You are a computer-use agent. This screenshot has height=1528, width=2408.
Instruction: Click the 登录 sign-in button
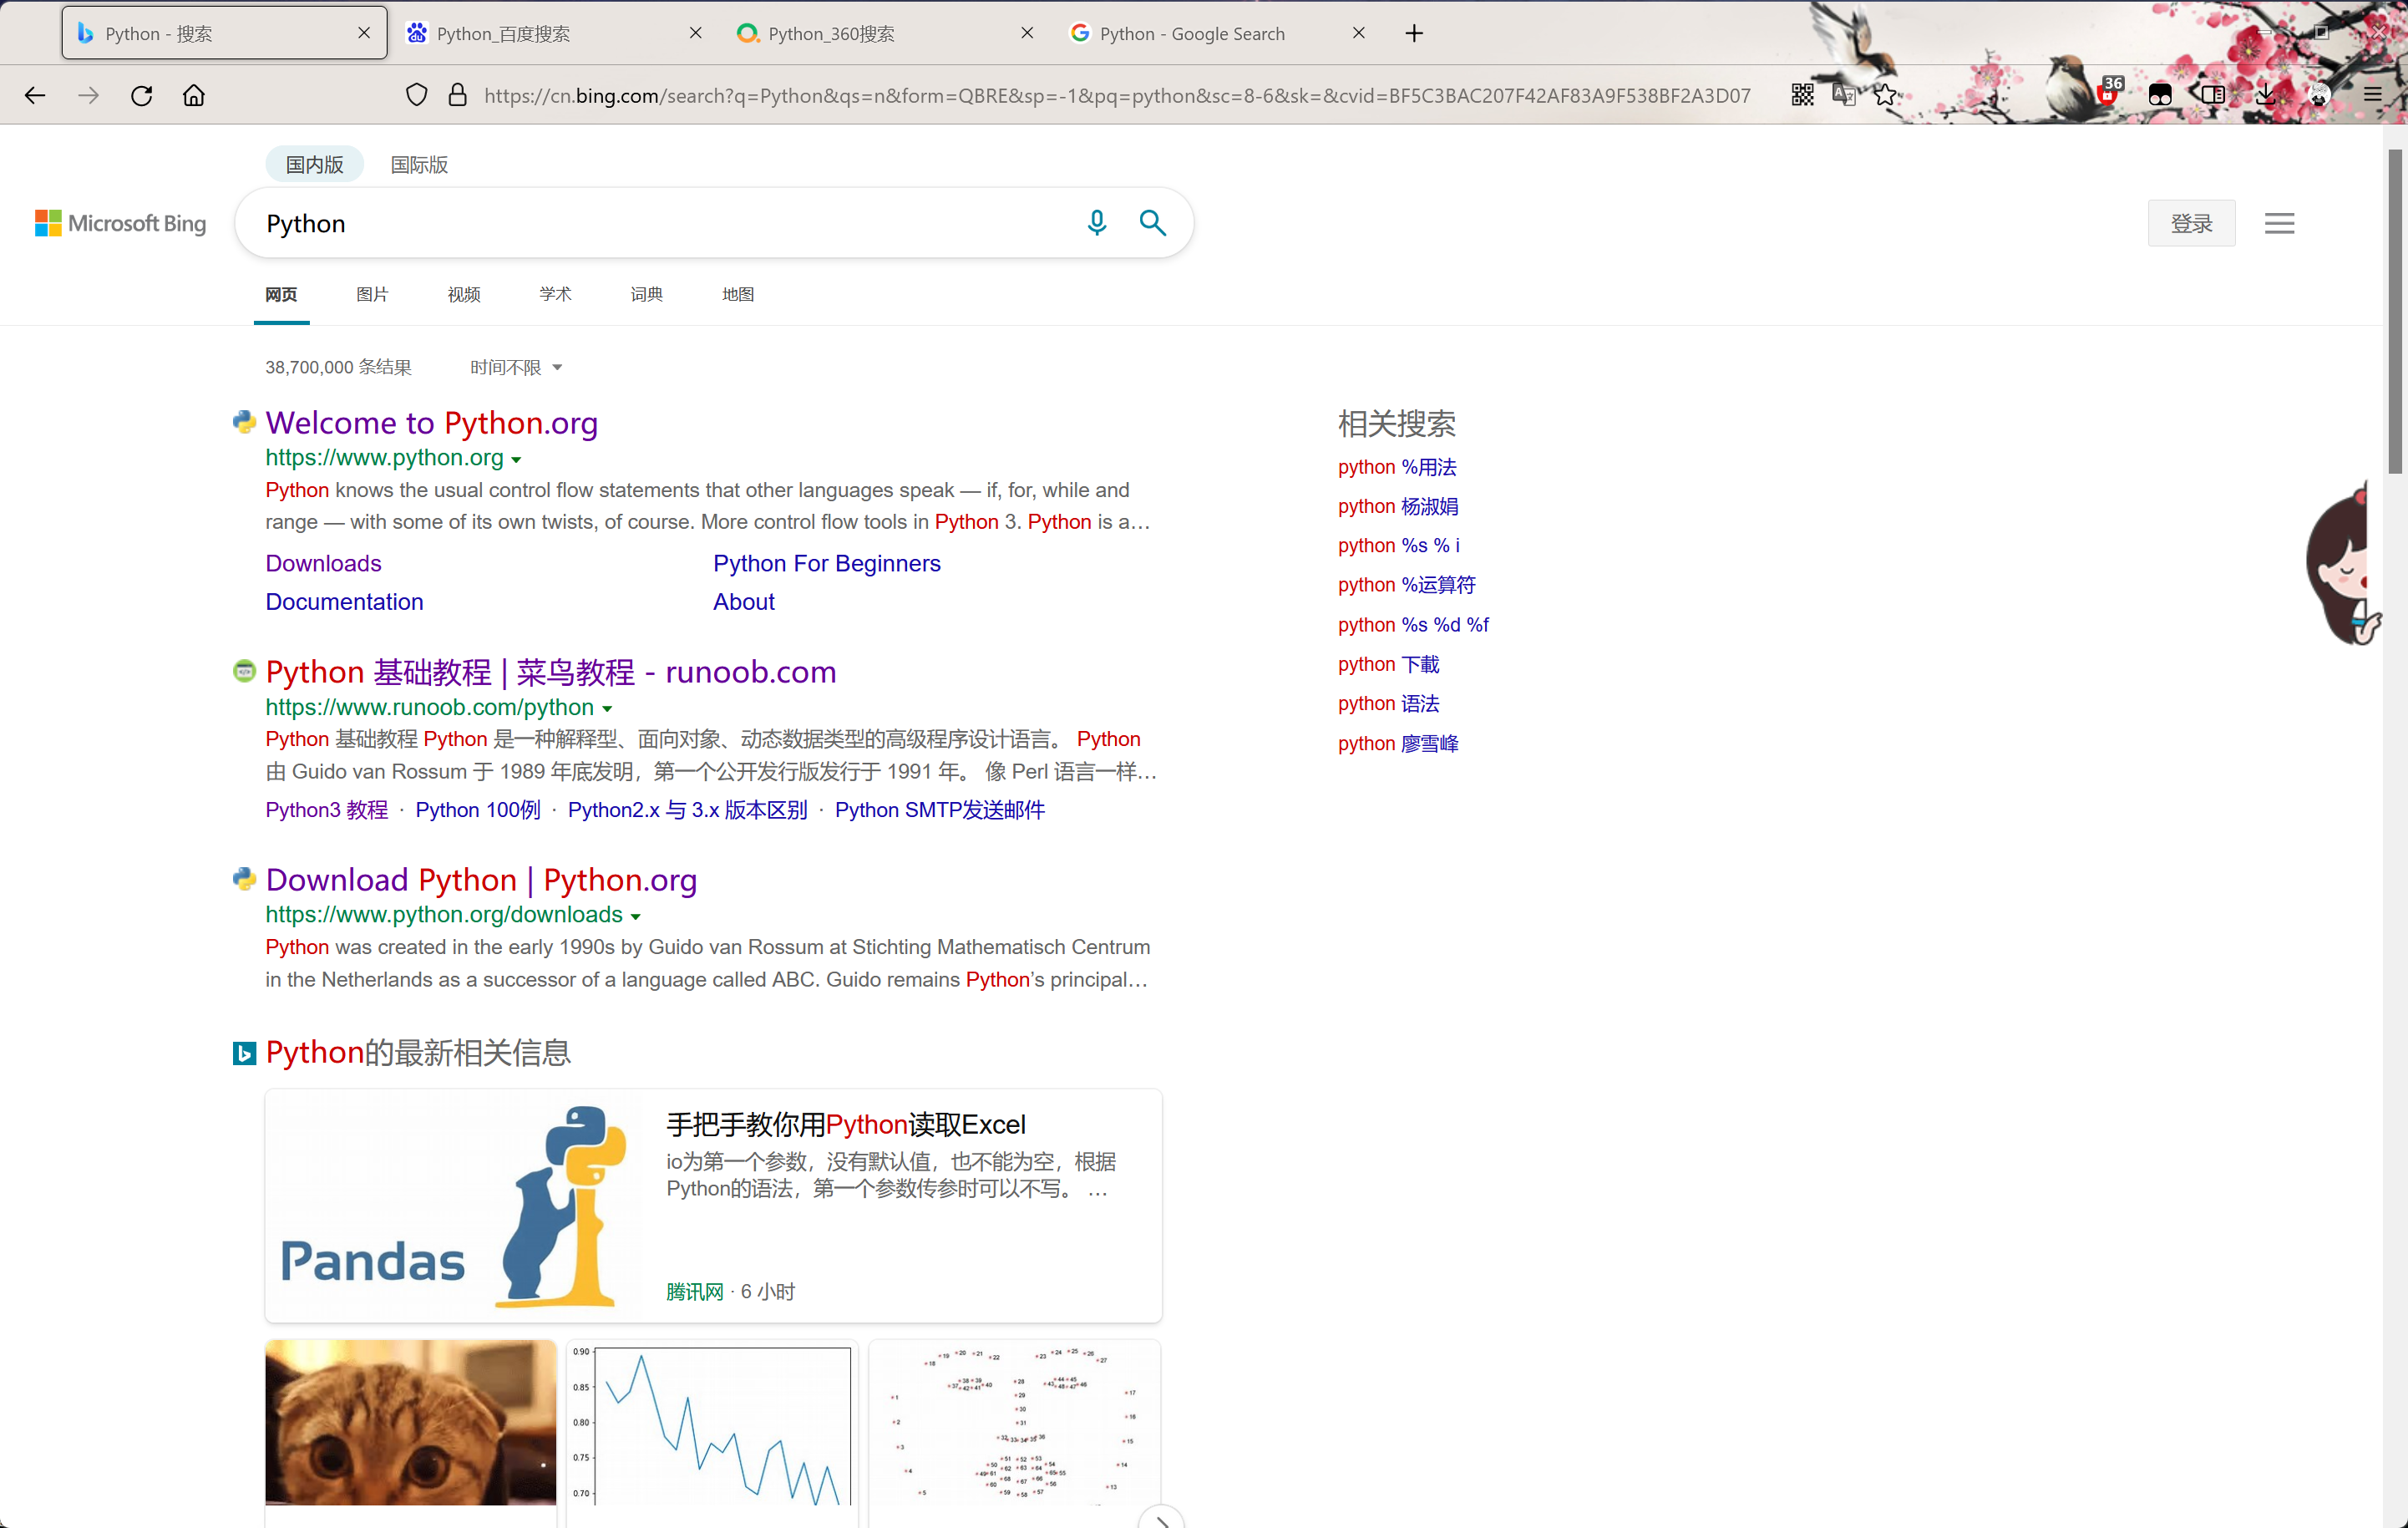pos(2190,223)
